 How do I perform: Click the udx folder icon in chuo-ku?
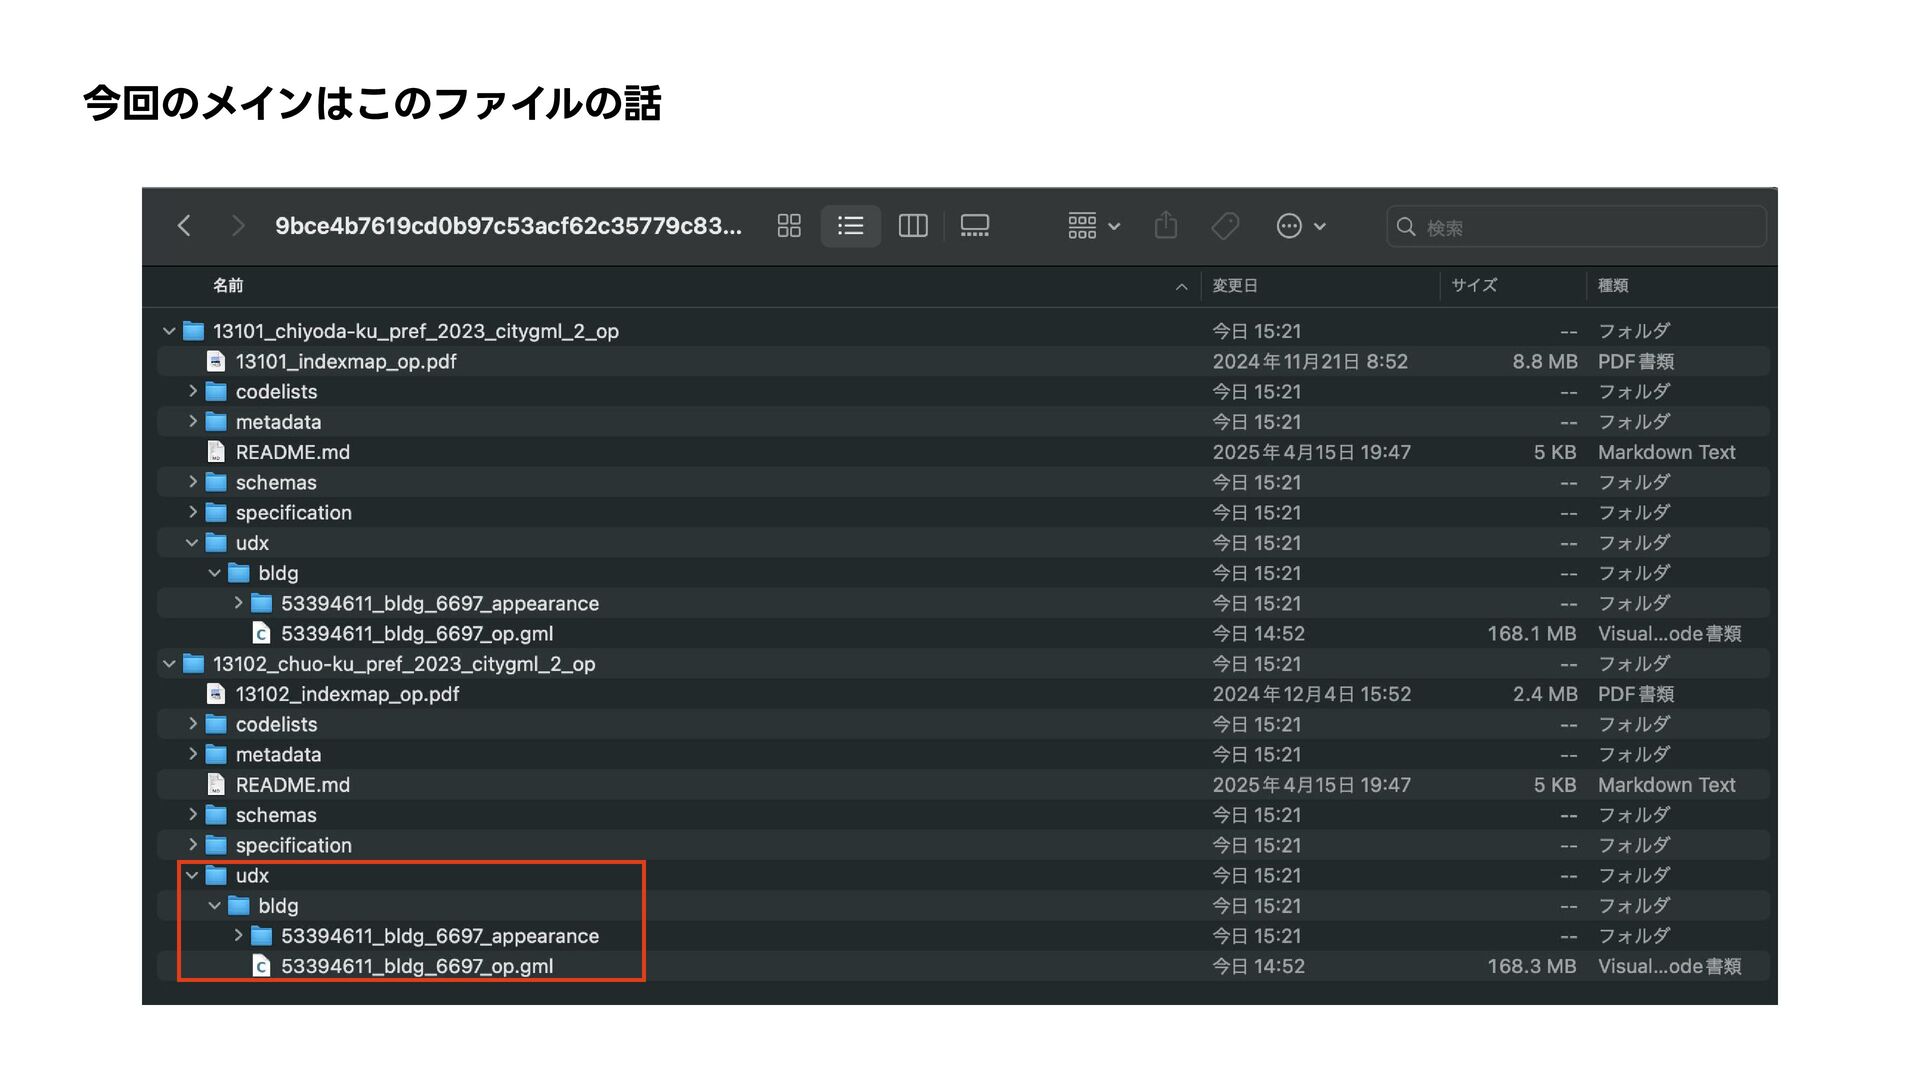click(x=216, y=876)
